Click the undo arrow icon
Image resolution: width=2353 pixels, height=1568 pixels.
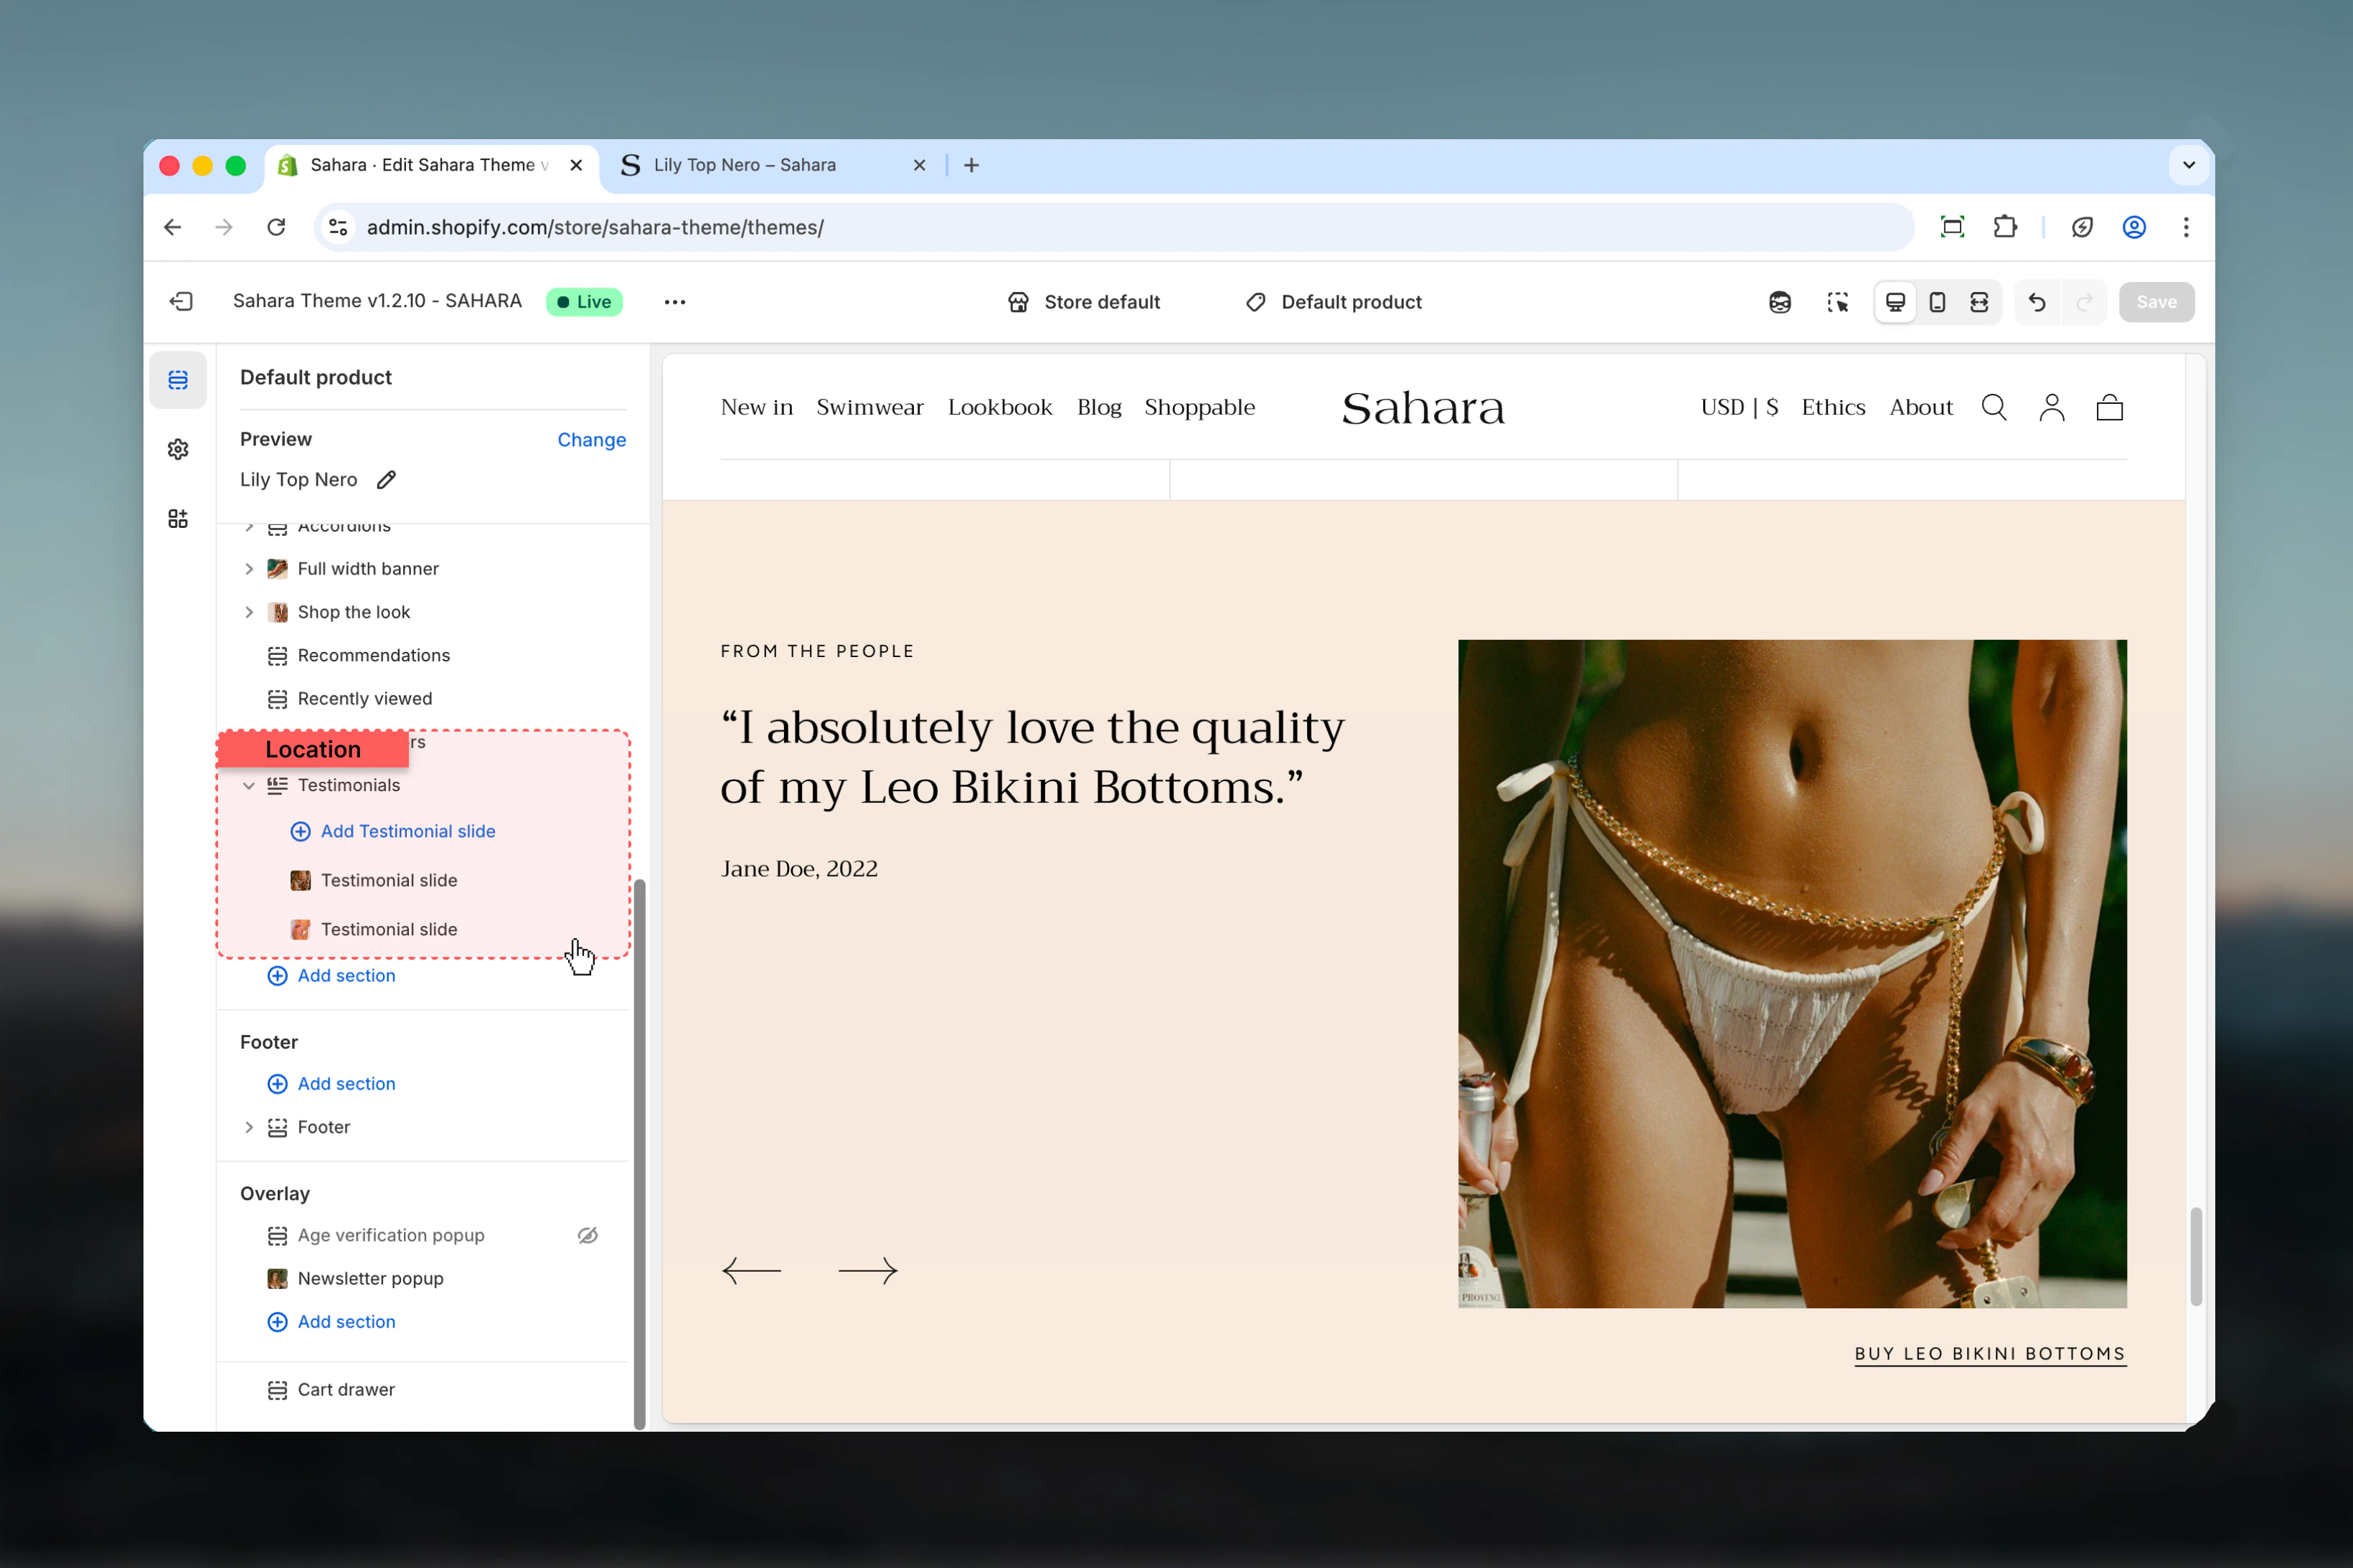point(2037,302)
